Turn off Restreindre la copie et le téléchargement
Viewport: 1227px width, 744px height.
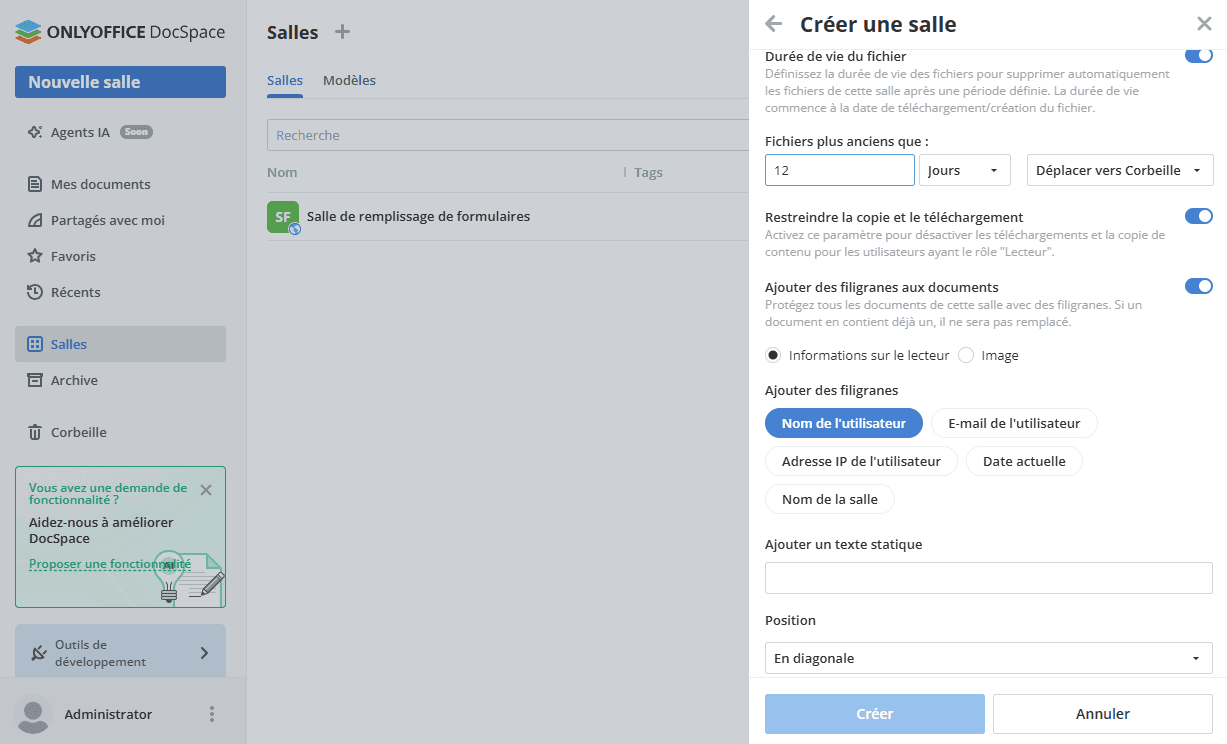[x=1198, y=216]
